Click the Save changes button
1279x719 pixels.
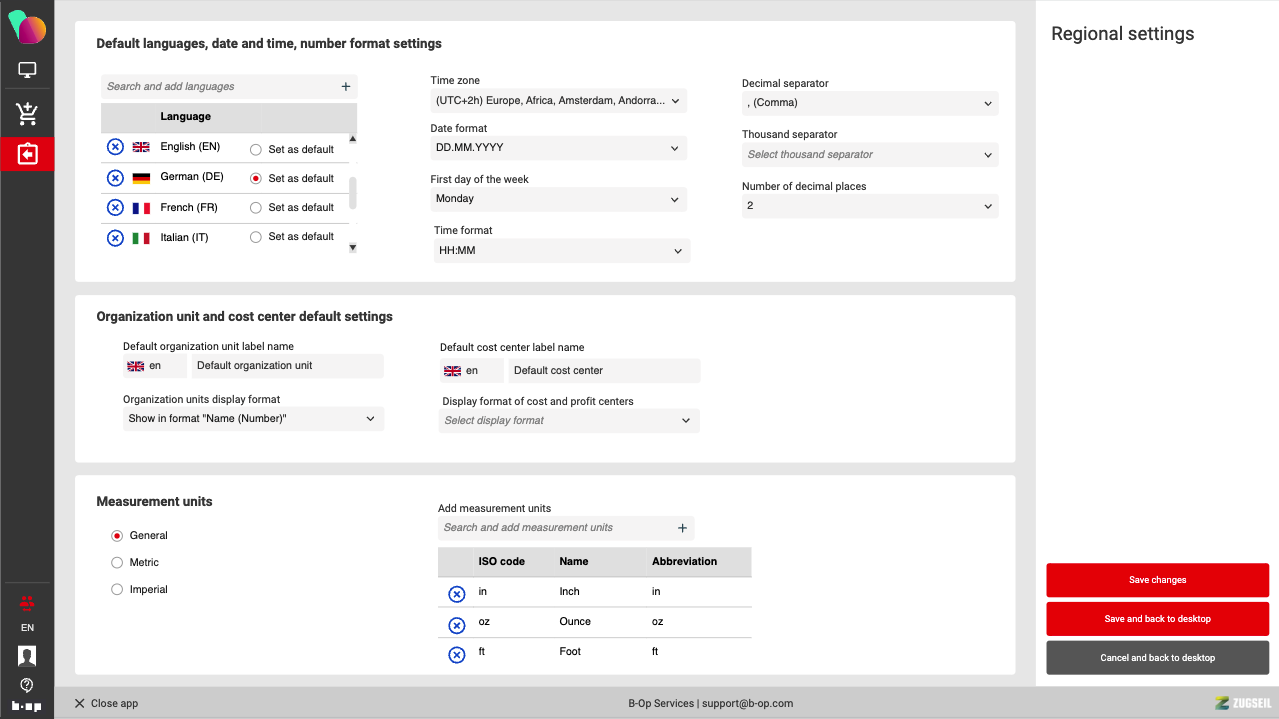[x=1157, y=580]
